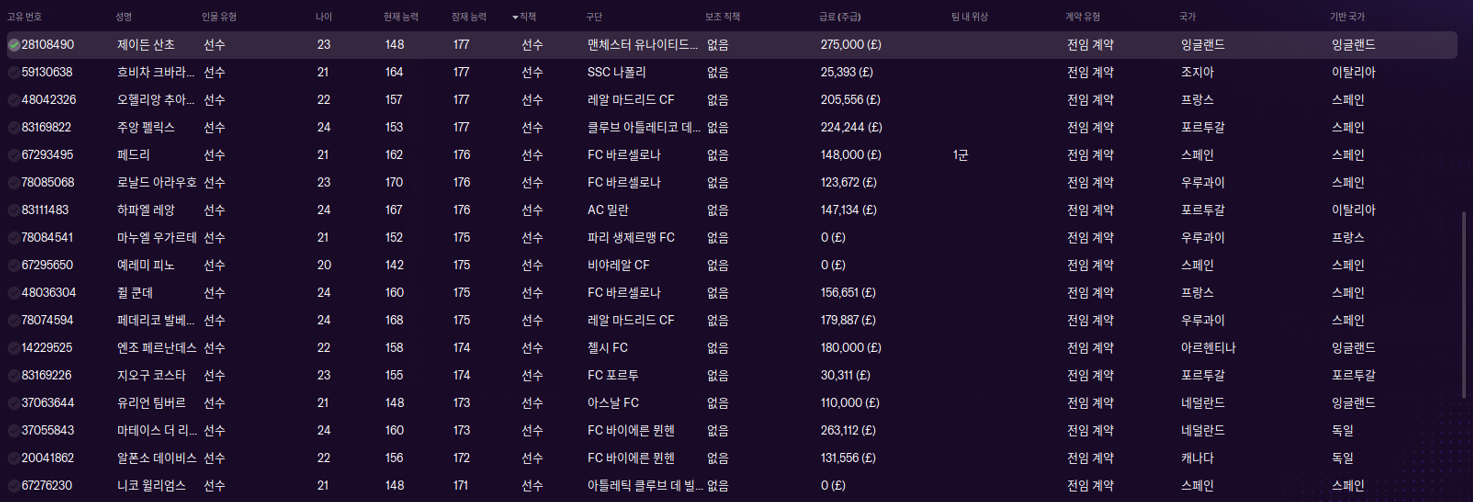Click potential ability value 171
1473x502 pixels.
coord(461,485)
